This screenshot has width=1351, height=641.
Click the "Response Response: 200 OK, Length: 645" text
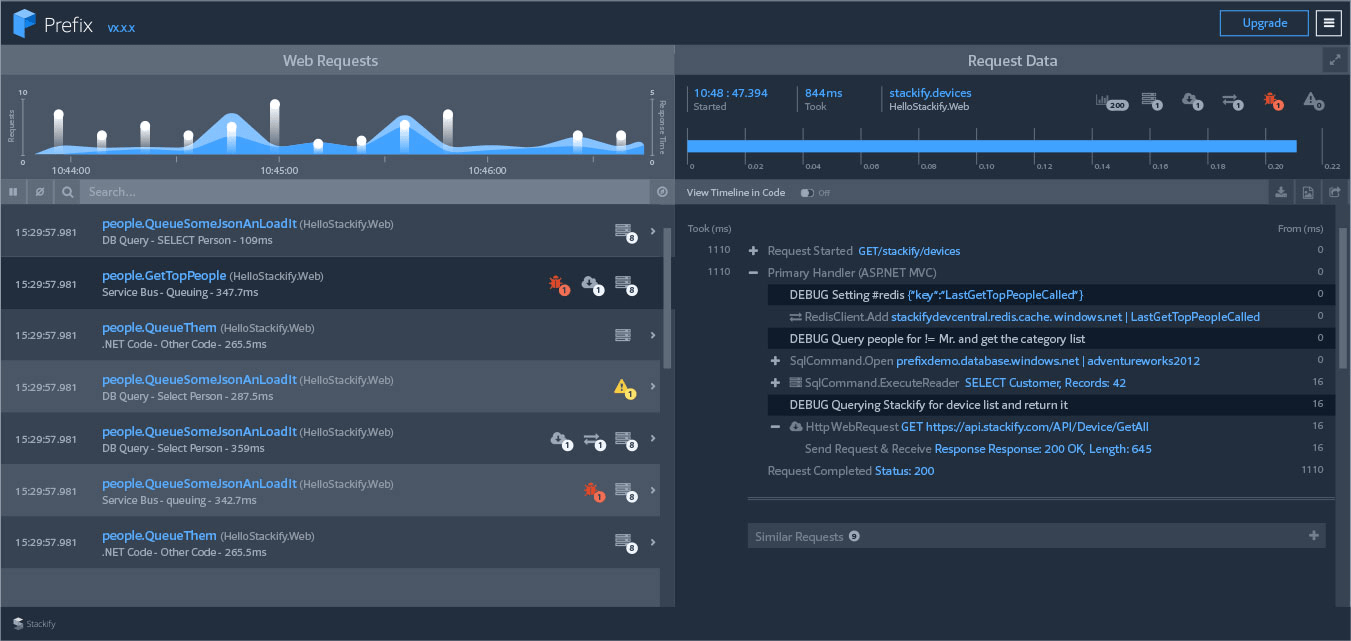click(x=1043, y=449)
